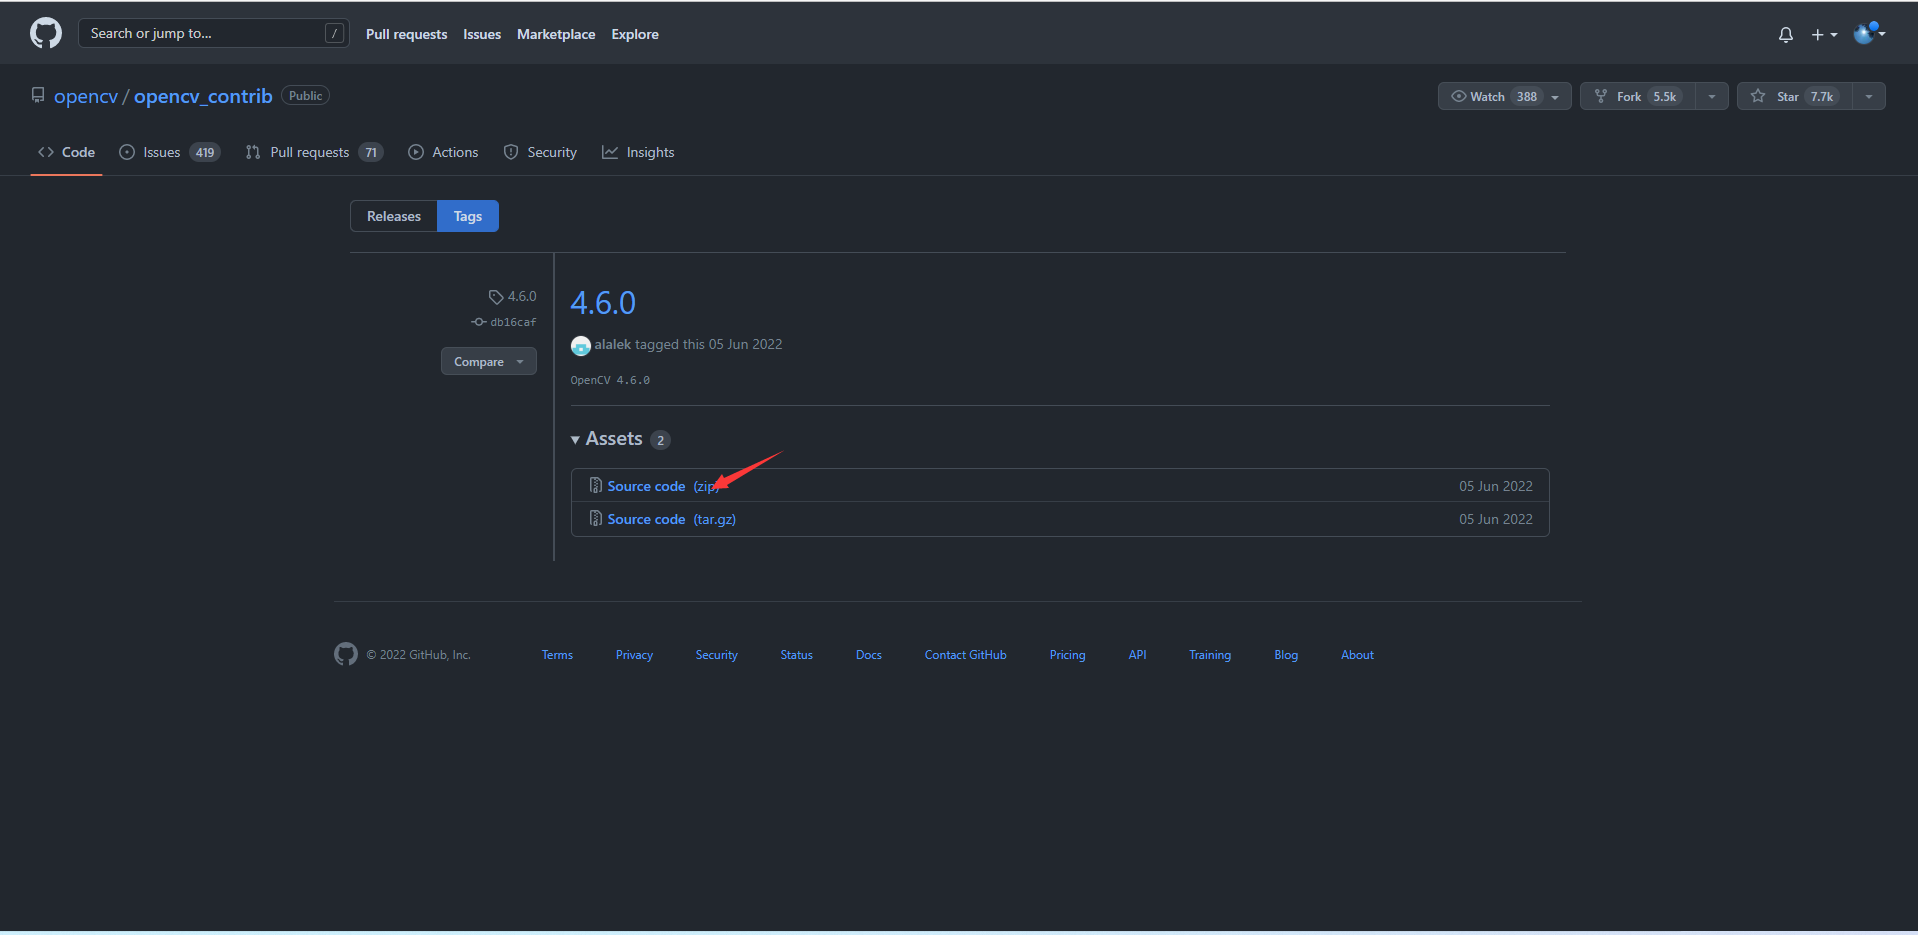The width and height of the screenshot is (1918, 935).
Task: Go to Explore
Action: coord(635,34)
